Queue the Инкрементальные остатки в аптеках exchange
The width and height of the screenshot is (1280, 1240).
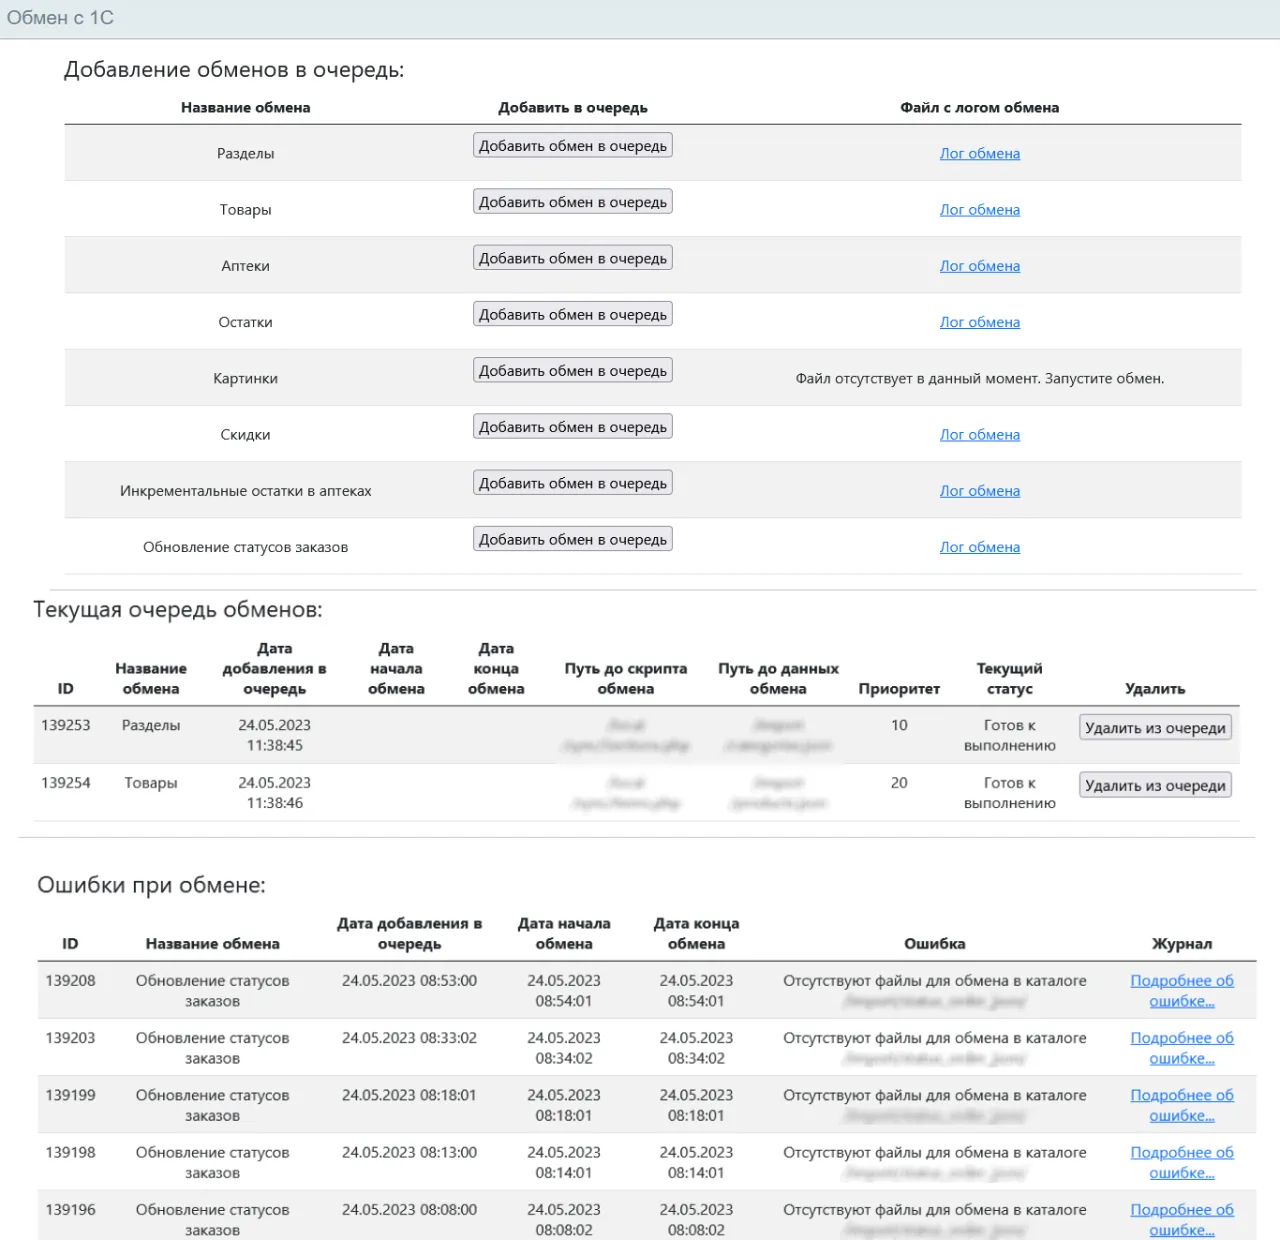(572, 483)
